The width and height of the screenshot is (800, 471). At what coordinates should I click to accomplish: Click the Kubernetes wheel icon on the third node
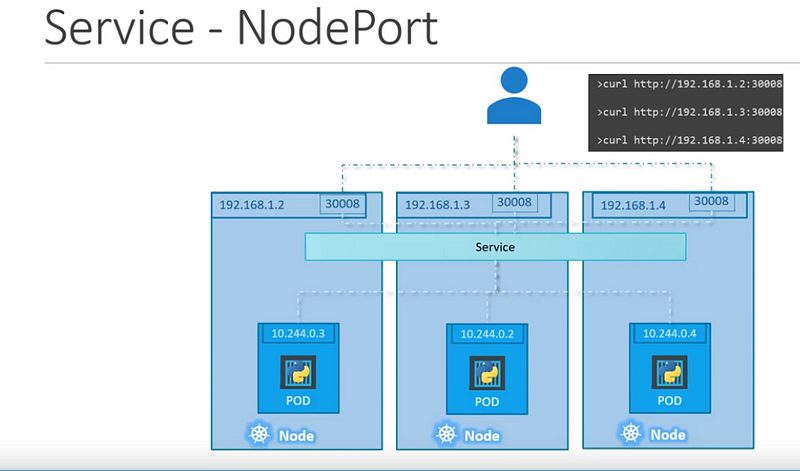click(631, 433)
